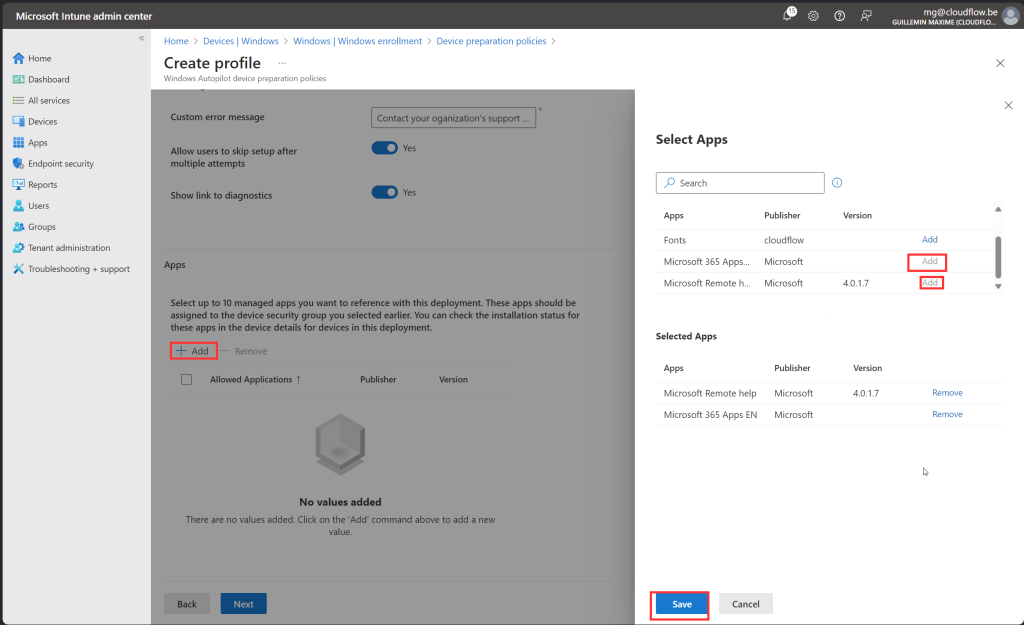Image resolution: width=1024 pixels, height=625 pixels.
Task: Open the help question mark icon
Action: (839, 16)
